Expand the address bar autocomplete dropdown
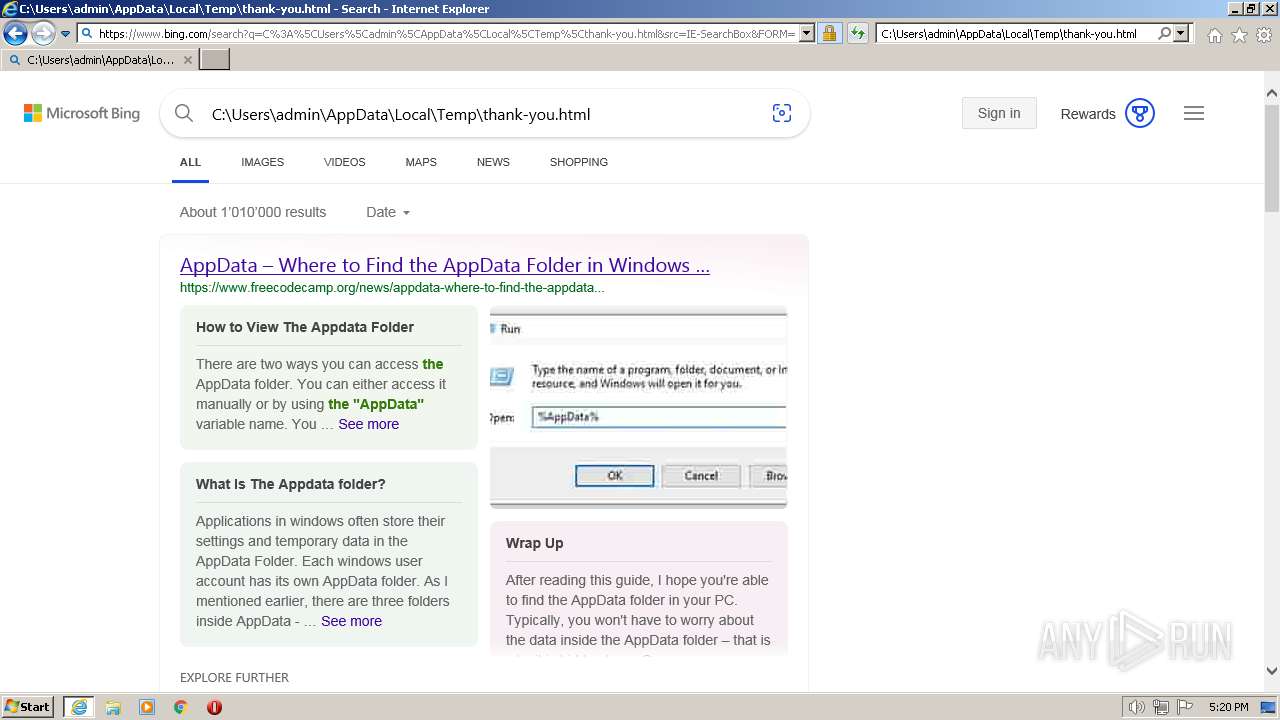 [806, 33]
